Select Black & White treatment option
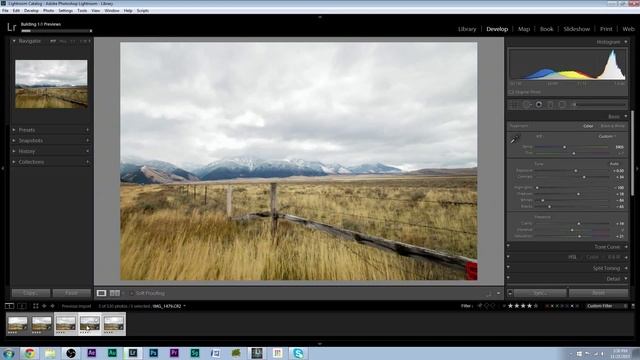The width and height of the screenshot is (640, 360). 613,126
